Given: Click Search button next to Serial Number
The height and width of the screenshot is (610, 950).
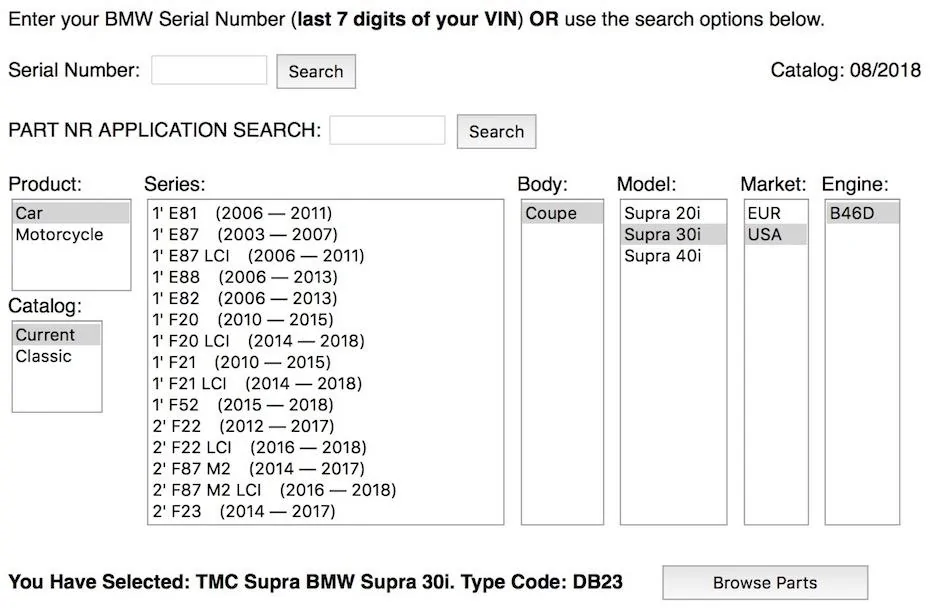Looking at the screenshot, I should point(316,71).
